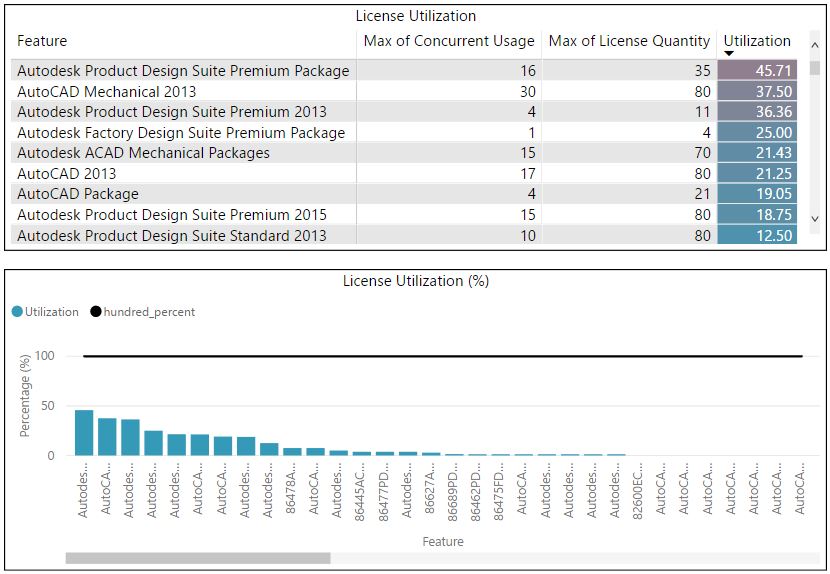Viewport: 830px width, 574px height.
Task: Select Autodesk Factory Design Suite Premium Package row
Action: (x=180, y=133)
